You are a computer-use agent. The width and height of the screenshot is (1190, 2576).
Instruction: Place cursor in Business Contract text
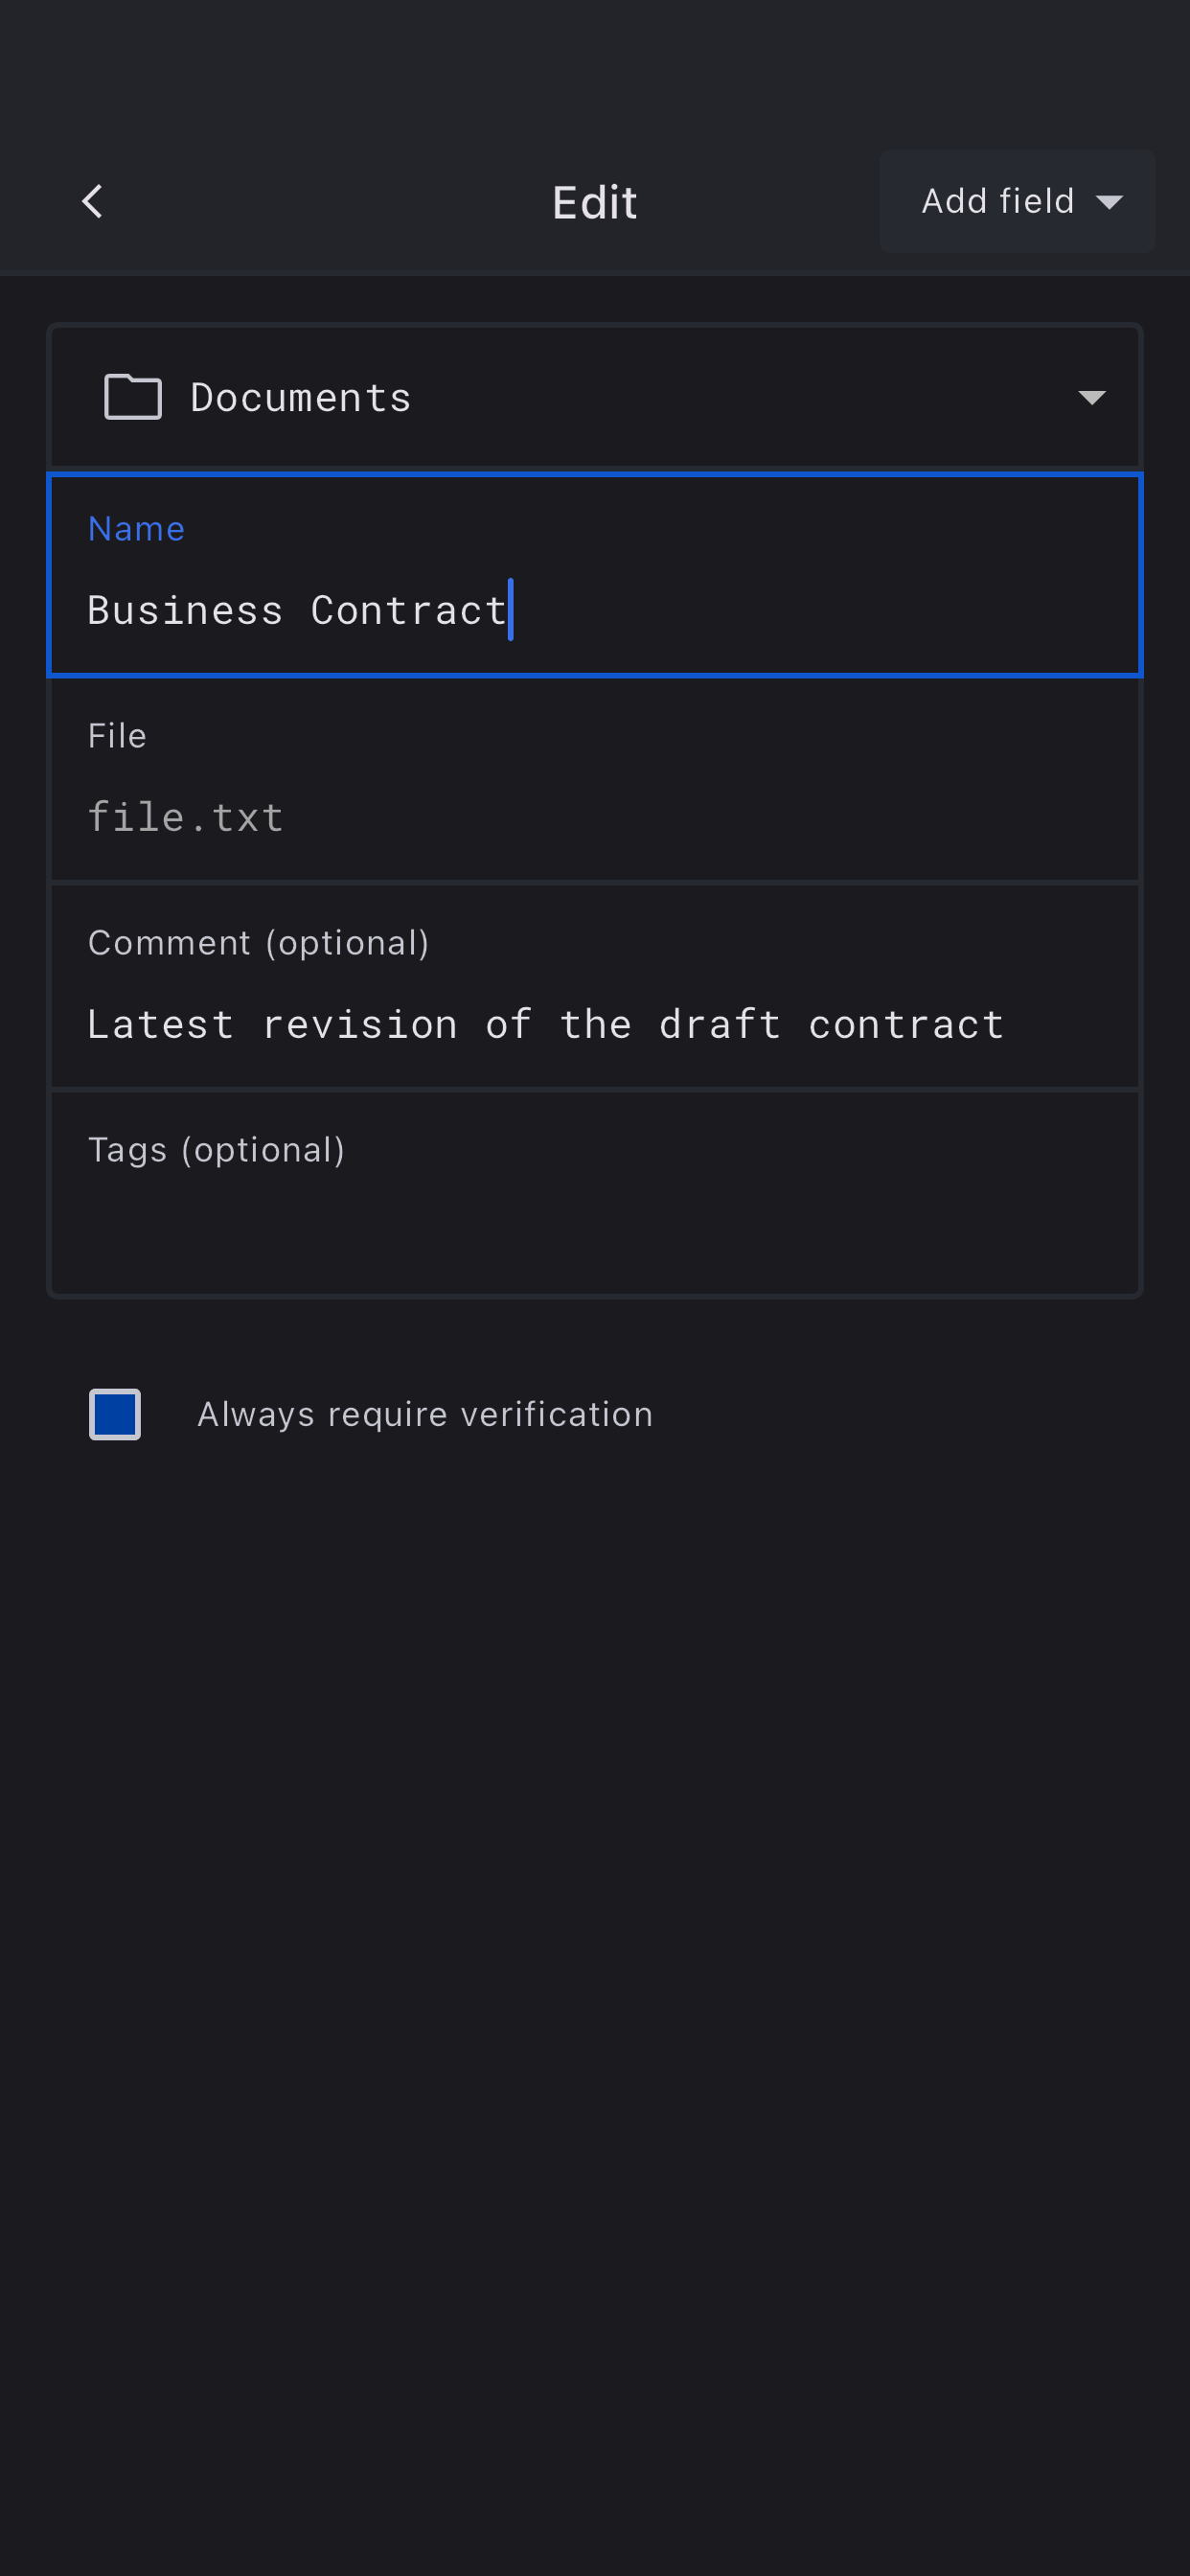[x=297, y=611]
